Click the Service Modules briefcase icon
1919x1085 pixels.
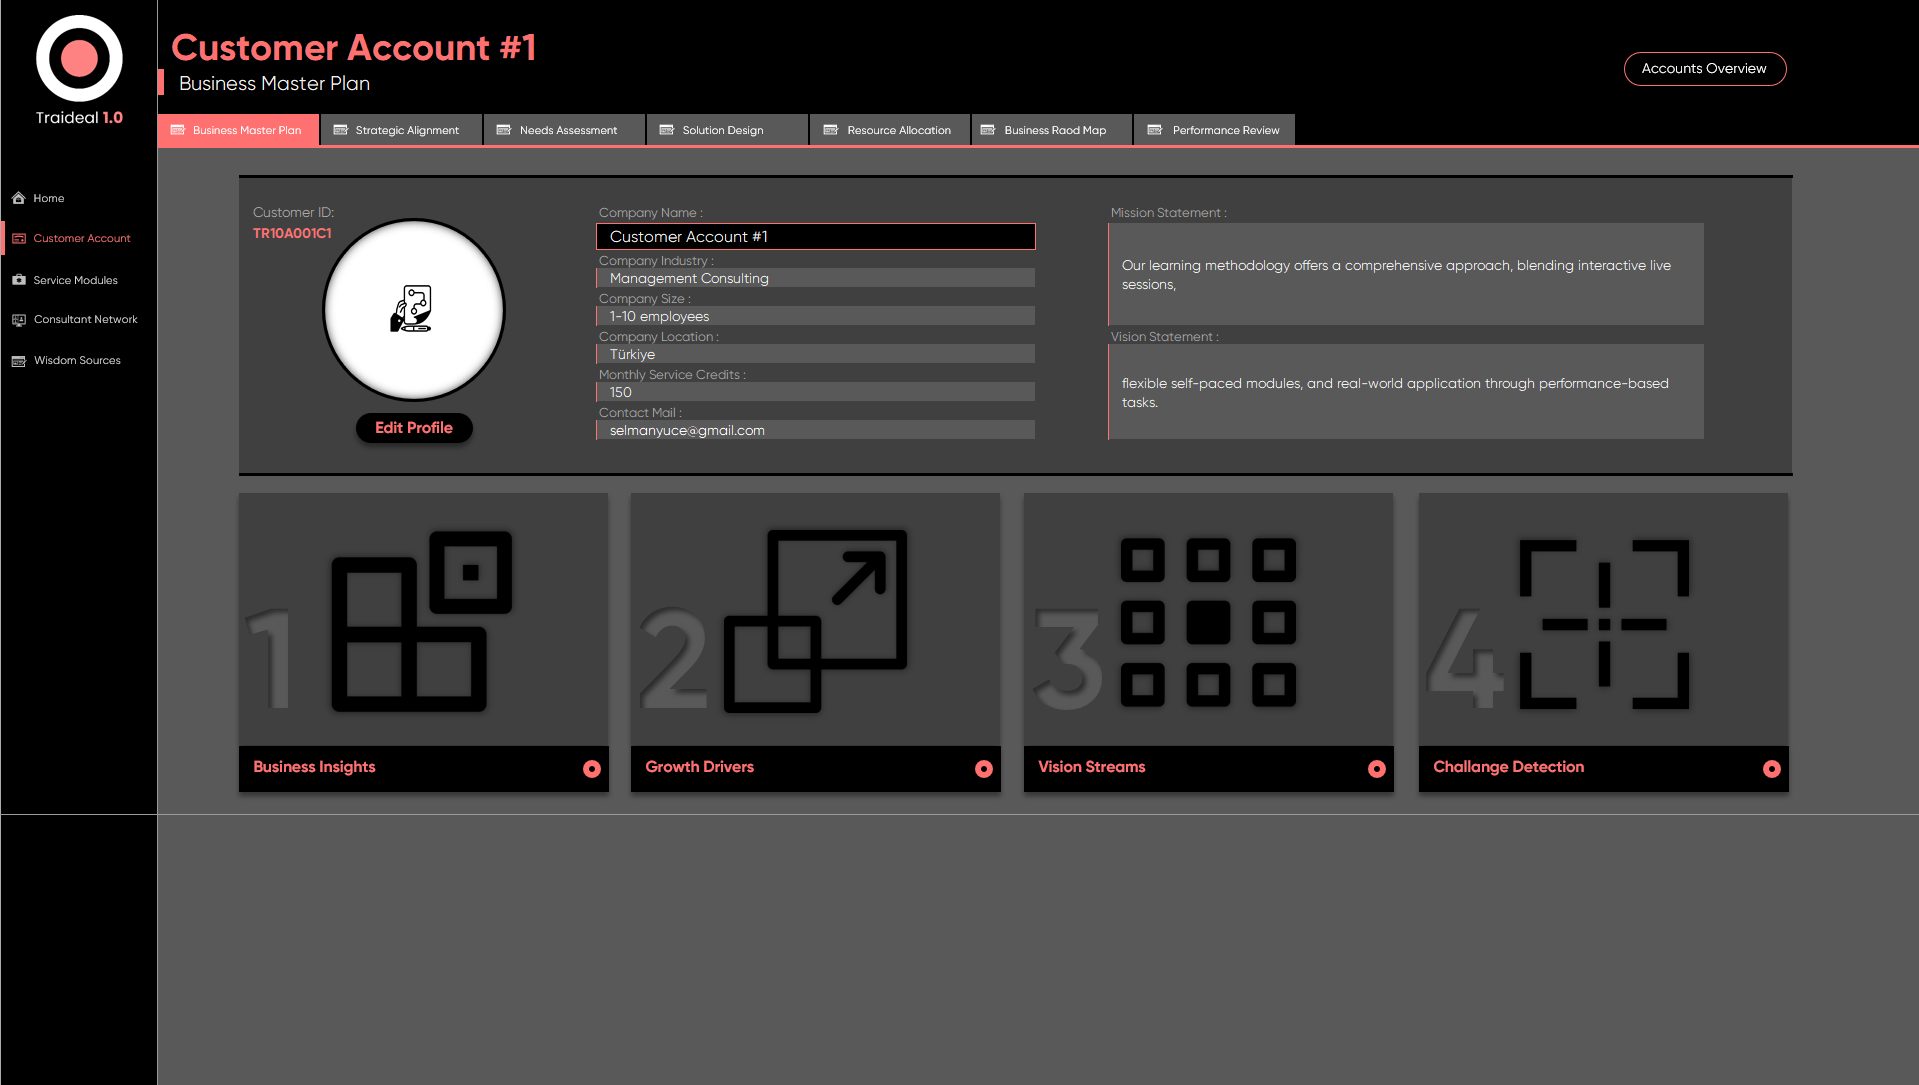click(19, 280)
